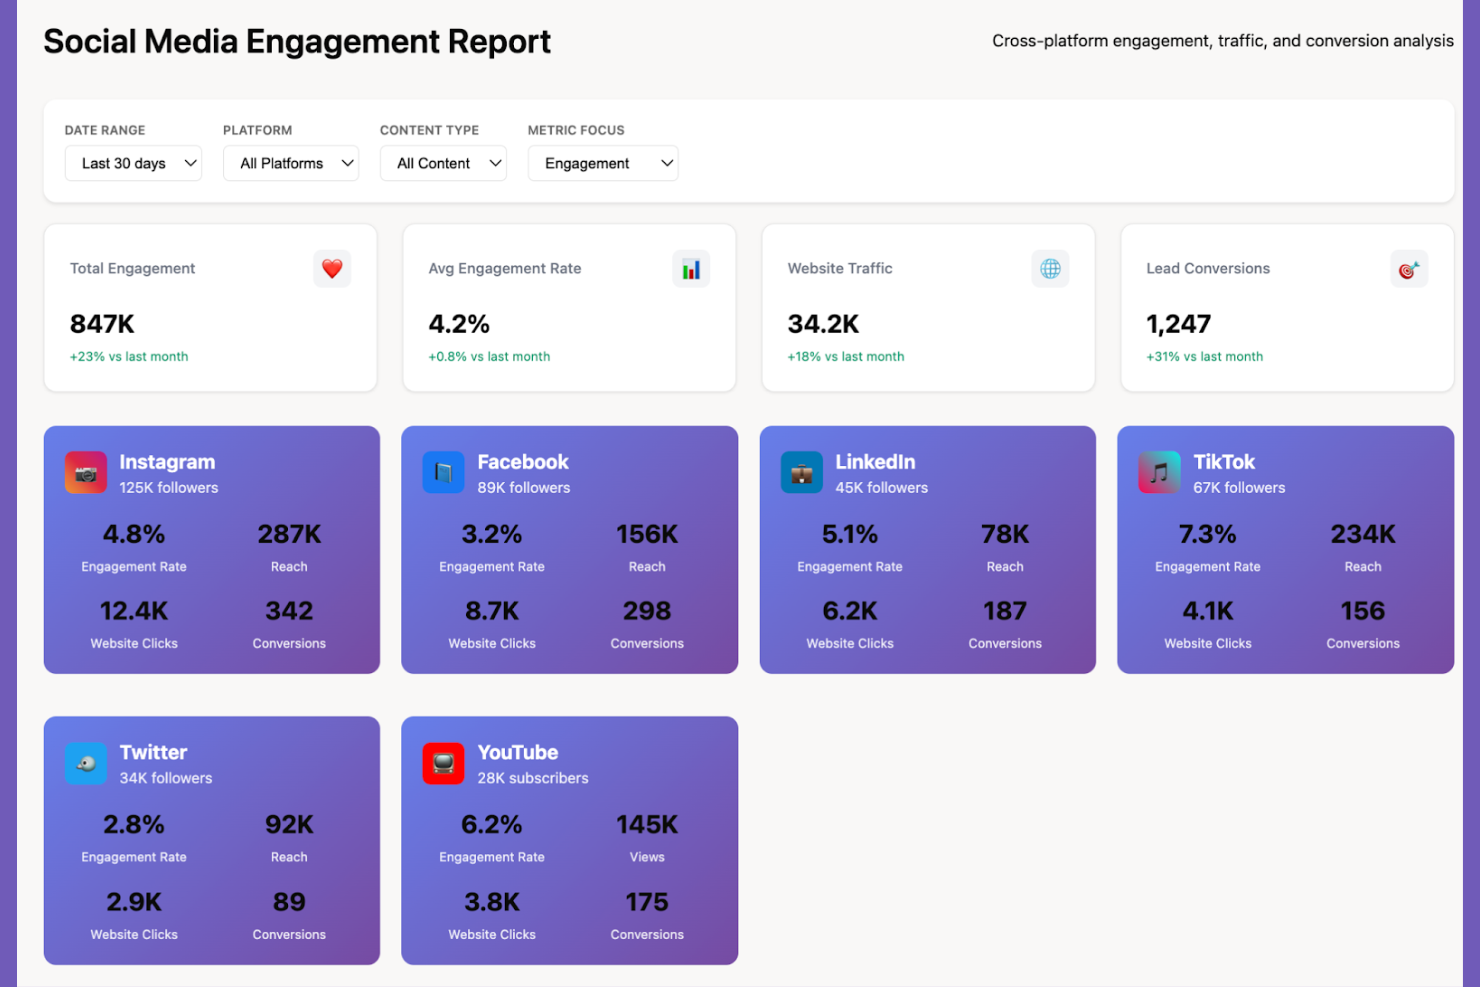Select the globe icon on Website Traffic card
The width and height of the screenshot is (1480, 987).
[x=1049, y=268]
